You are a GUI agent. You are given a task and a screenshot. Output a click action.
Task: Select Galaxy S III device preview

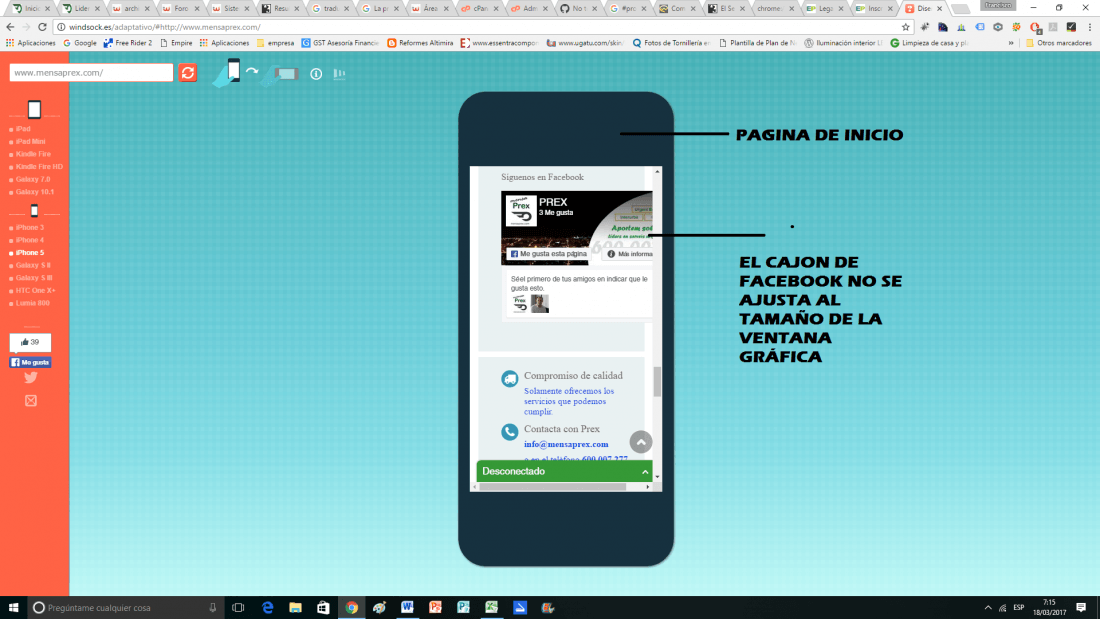click(34, 278)
